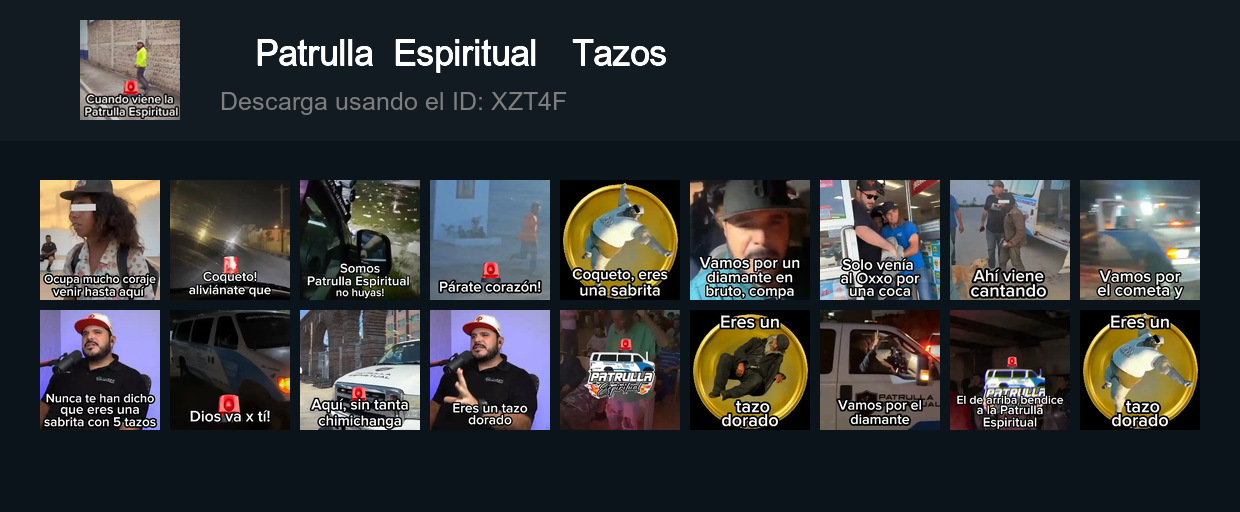The height and width of the screenshot is (512, 1240).
Task: Select the 'Coqueto! aliviánate que' sticker
Action: [x=230, y=240]
